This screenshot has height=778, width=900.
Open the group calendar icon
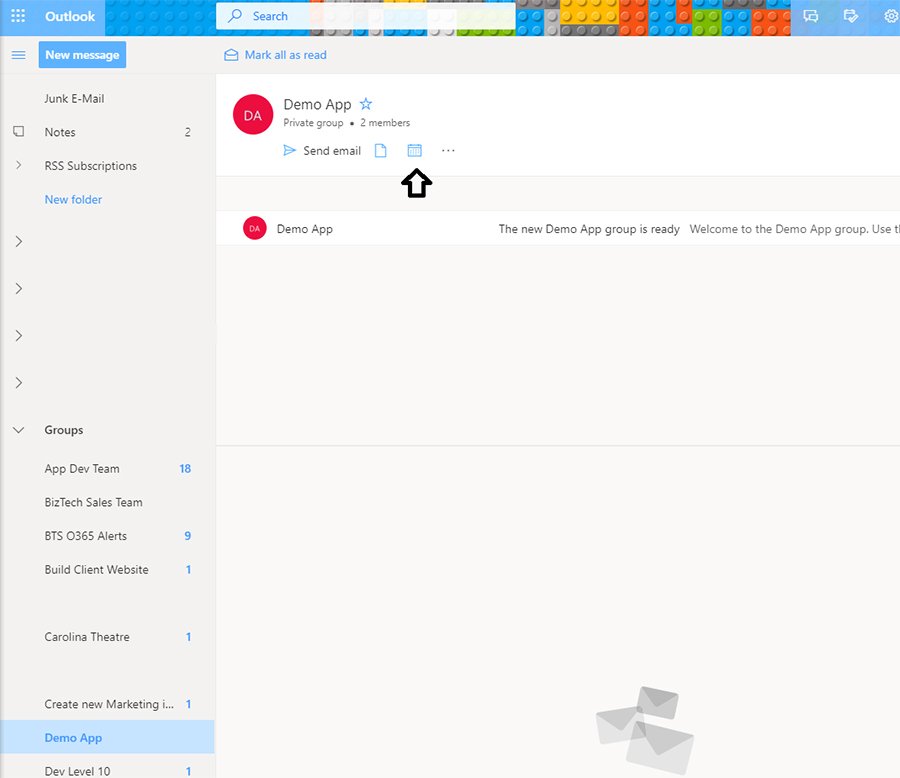(x=414, y=150)
